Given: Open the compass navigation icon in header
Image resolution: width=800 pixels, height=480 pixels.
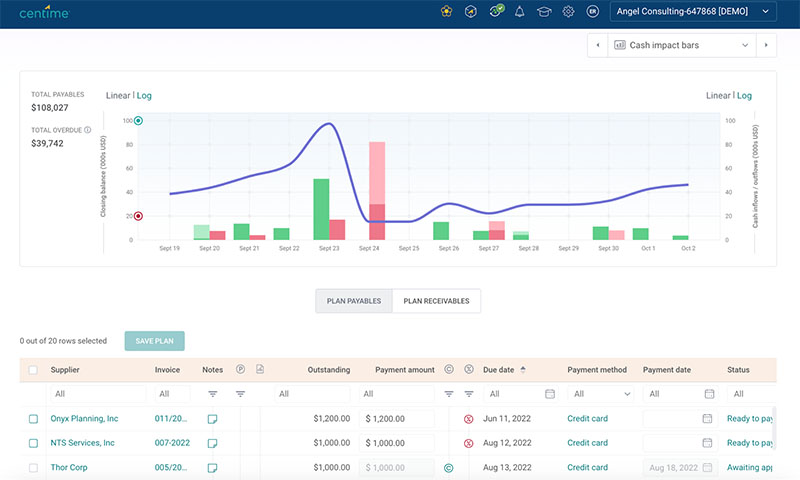Looking at the screenshot, I should tap(470, 11).
